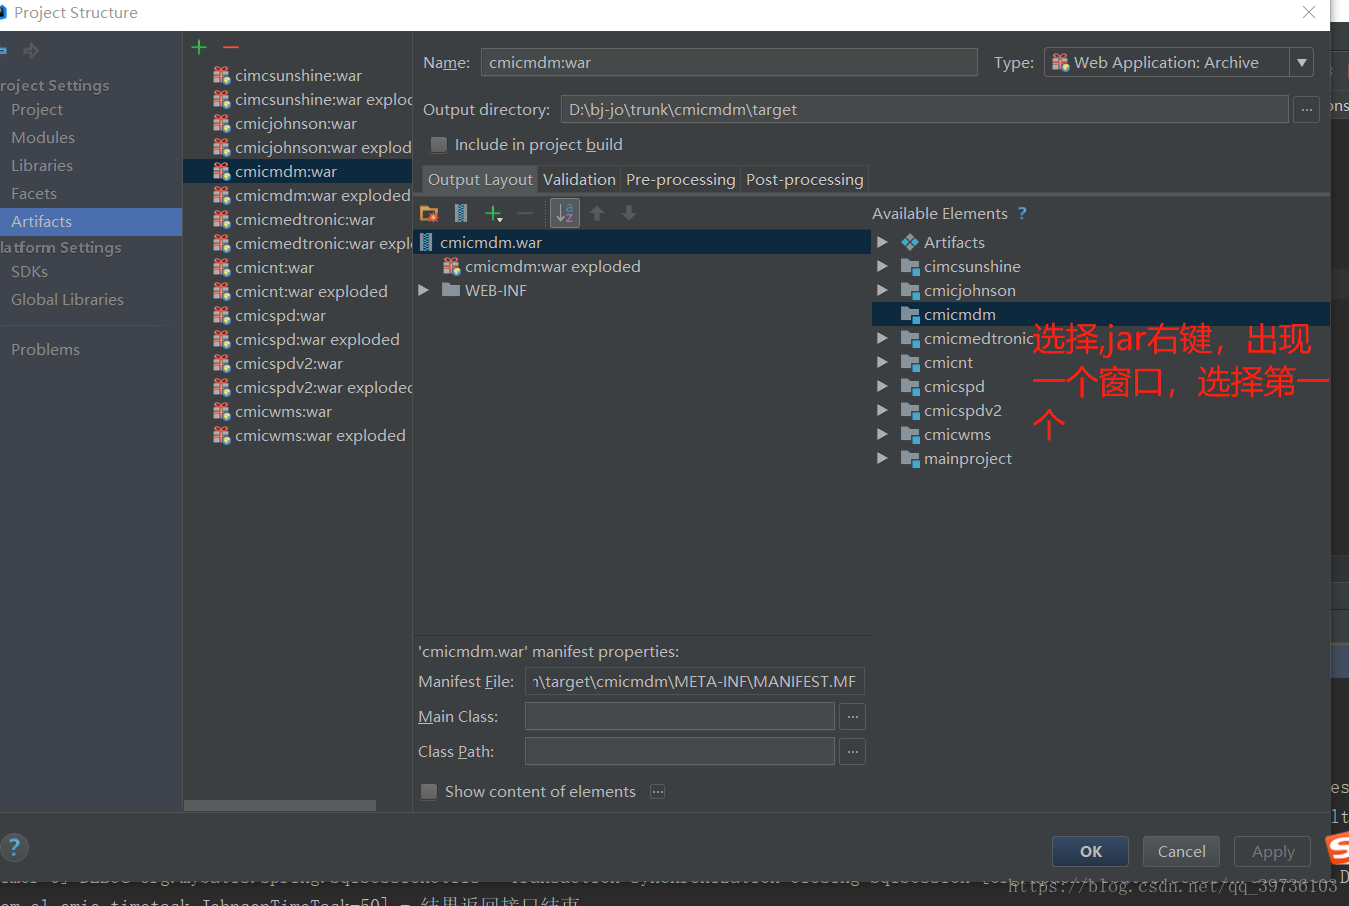The image size is (1349, 906).
Task: Expand the cmicspd module node
Action: point(882,386)
